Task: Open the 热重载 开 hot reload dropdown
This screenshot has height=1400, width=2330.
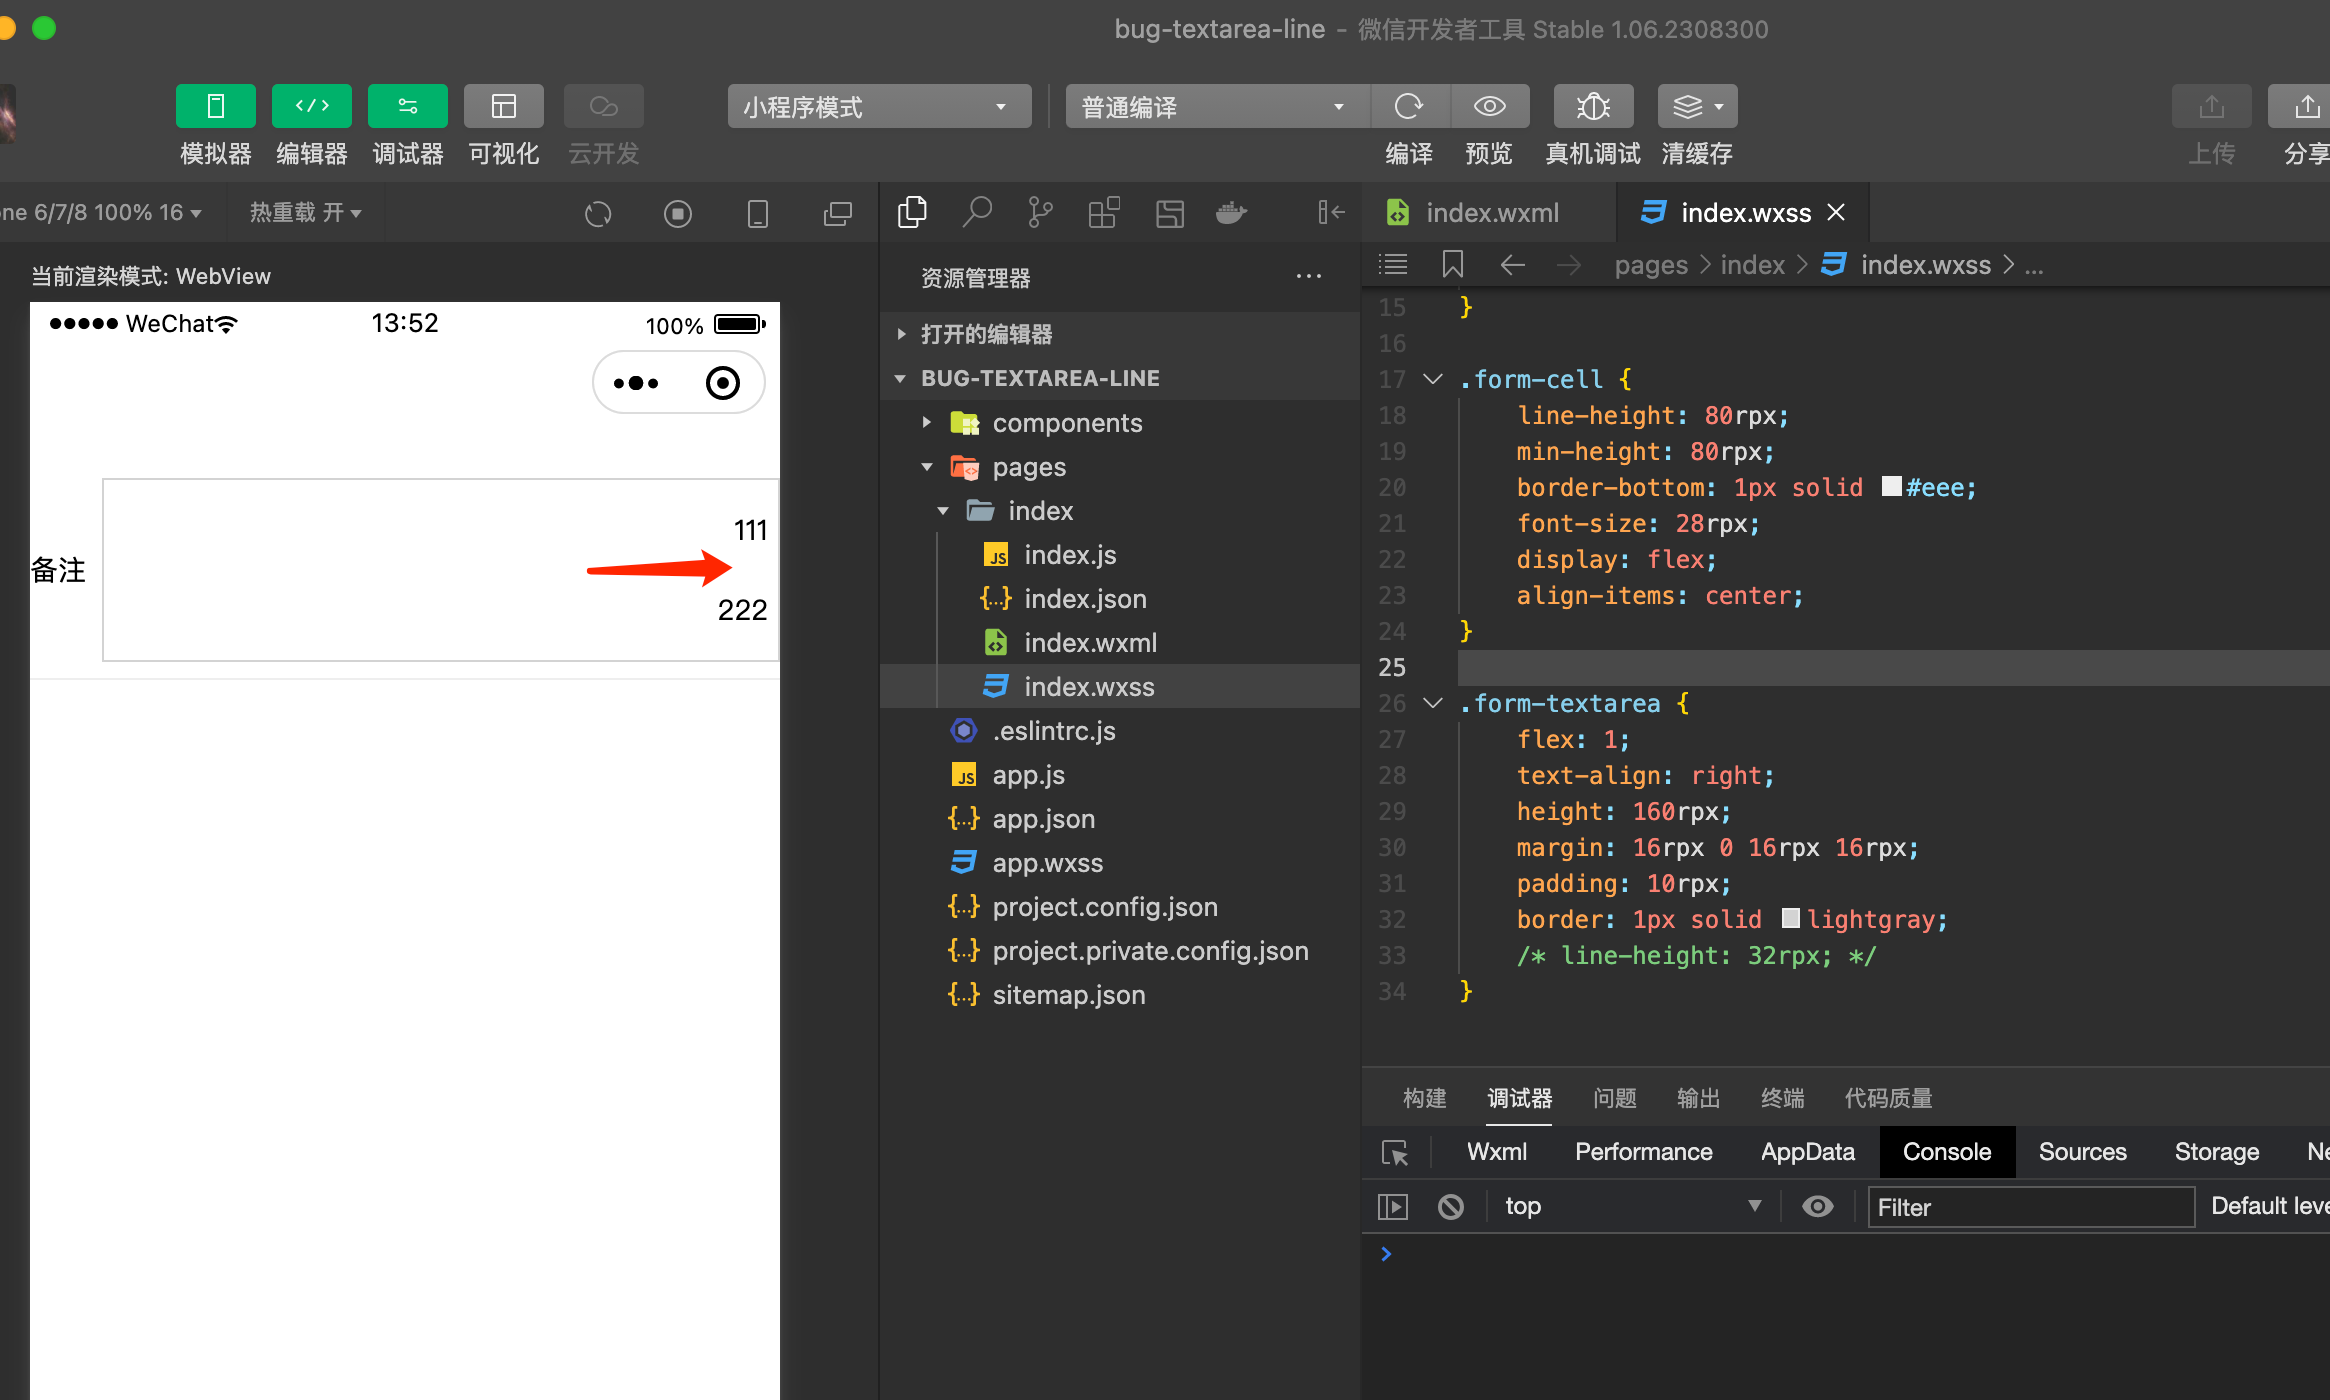Action: pos(305,212)
